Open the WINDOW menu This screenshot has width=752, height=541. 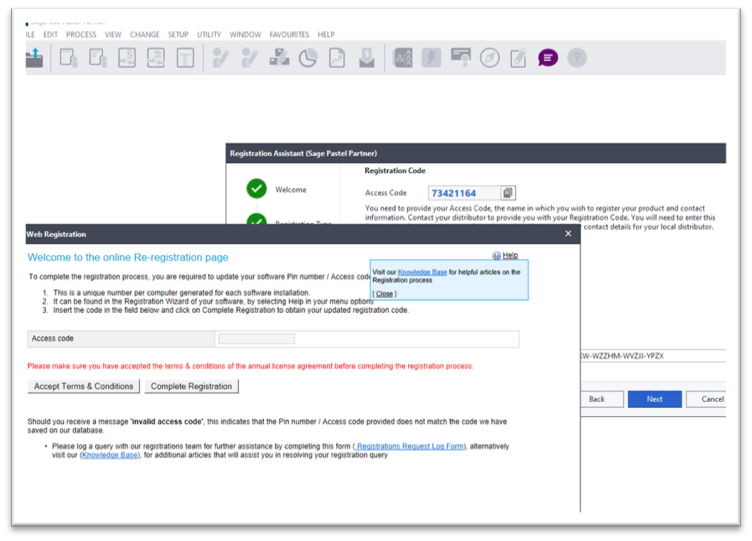coord(245,35)
